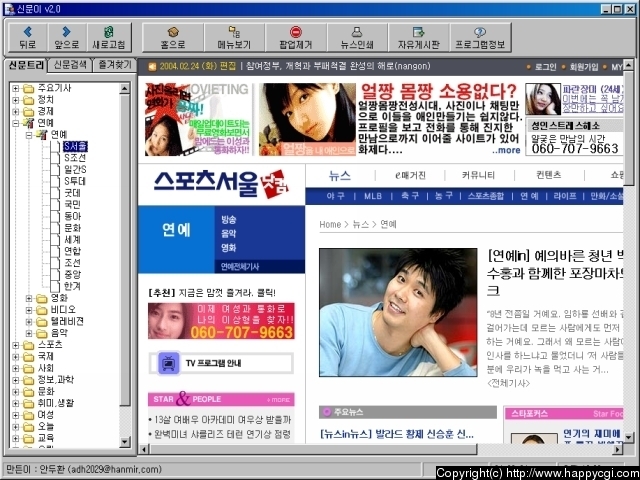The width and height of the screenshot is (640, 480).
Task: Expand the 정보,과학 tree node
Action: click(x=16, y=380)
